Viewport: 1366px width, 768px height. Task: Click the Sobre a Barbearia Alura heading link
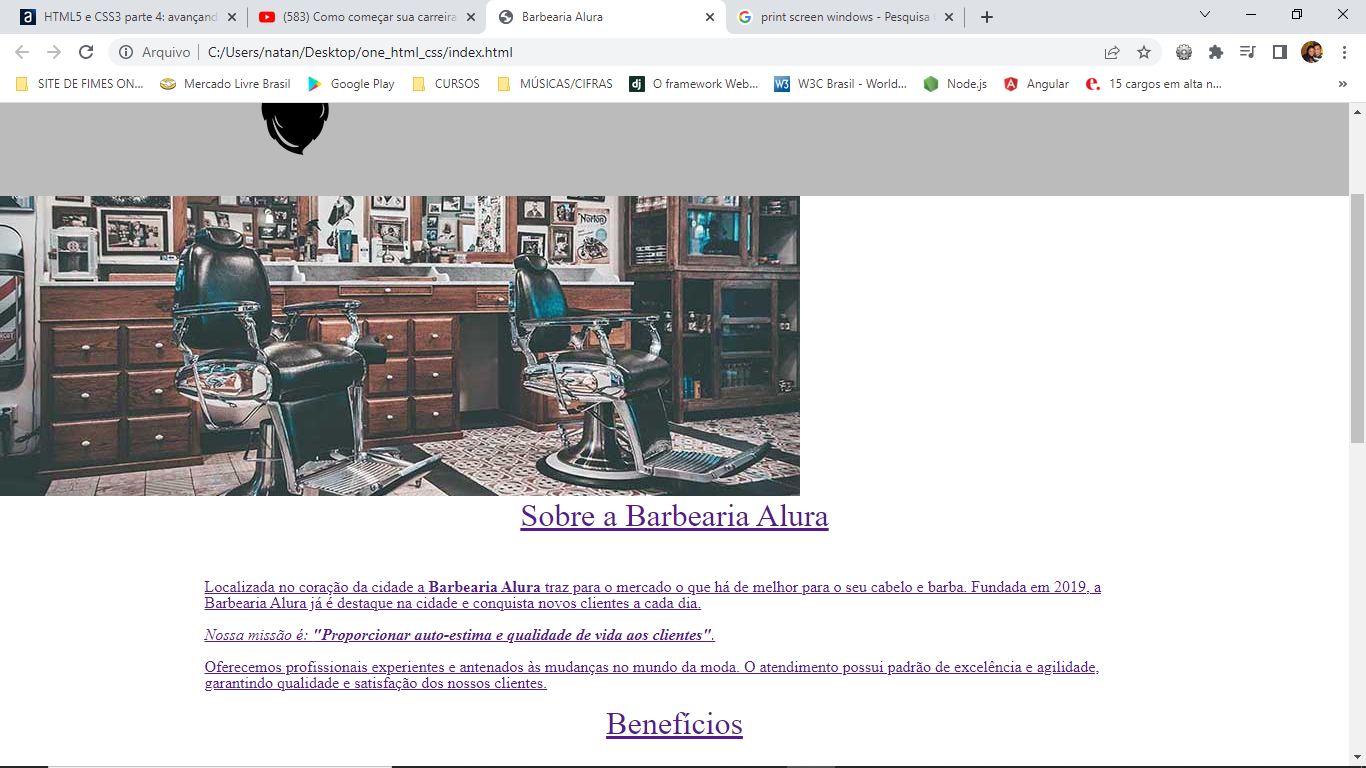point(674,516)
